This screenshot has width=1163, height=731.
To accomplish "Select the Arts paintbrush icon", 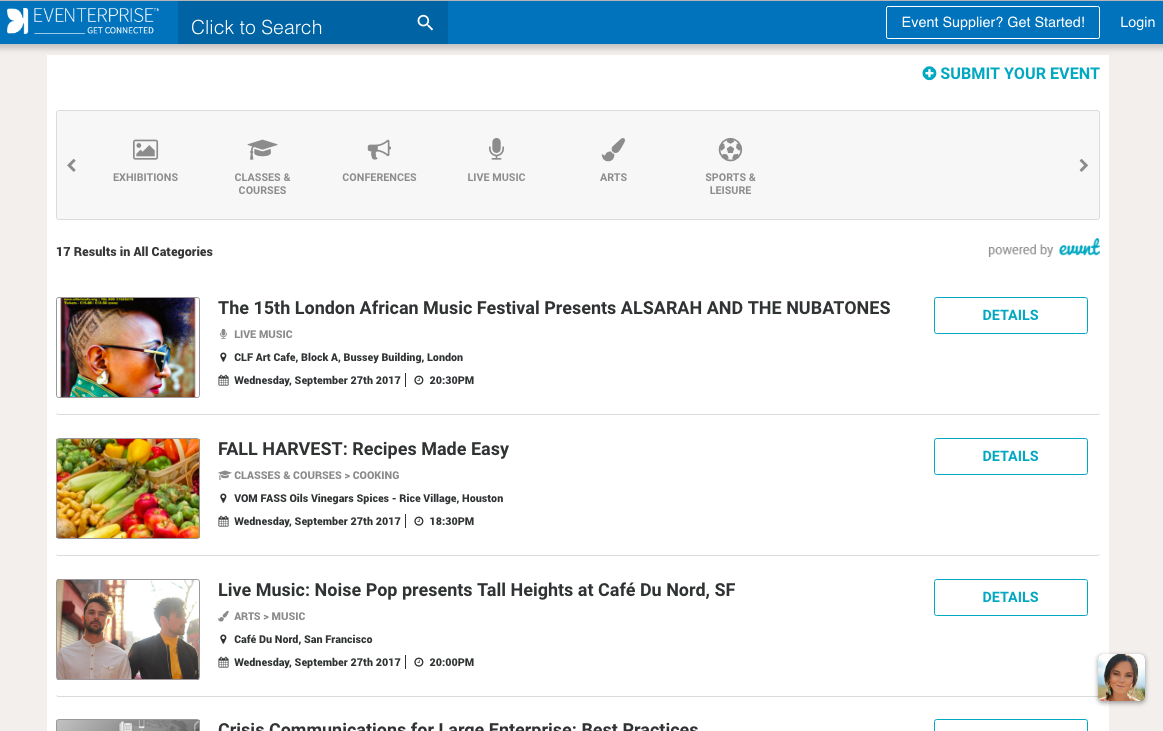I will [x=613, y=150].
